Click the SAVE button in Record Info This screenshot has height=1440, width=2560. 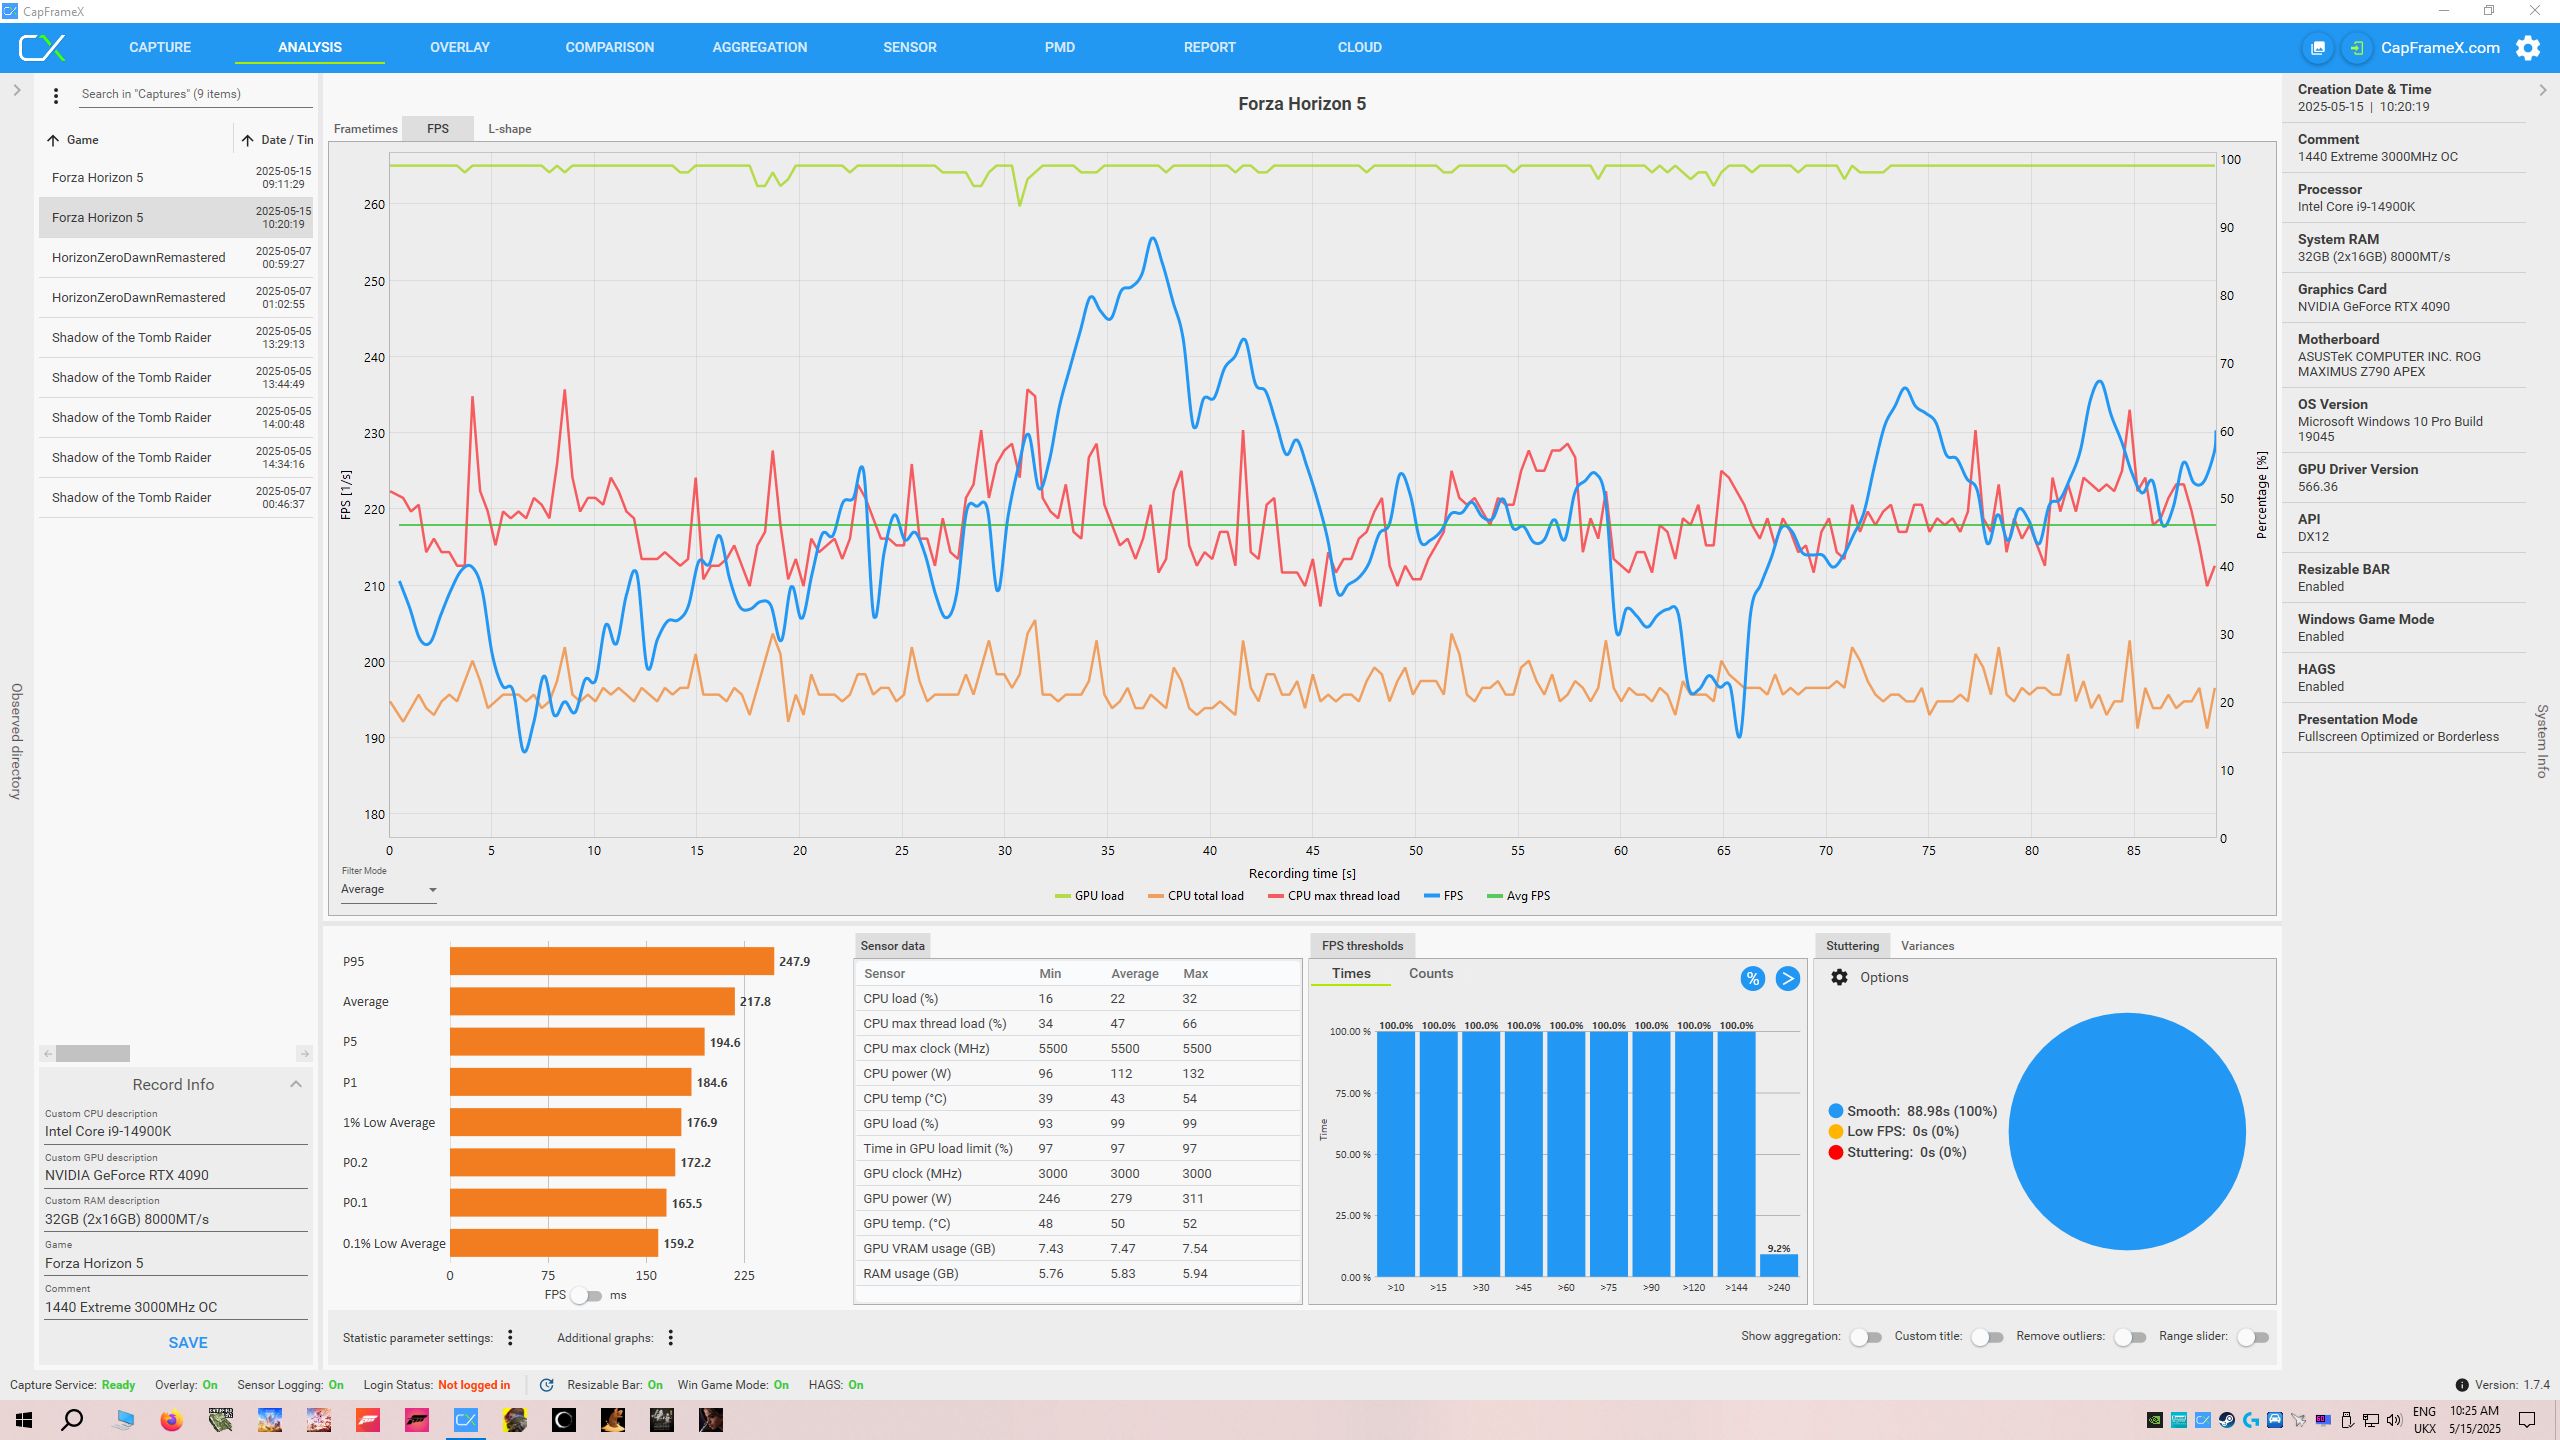(x=188, y=1343)
